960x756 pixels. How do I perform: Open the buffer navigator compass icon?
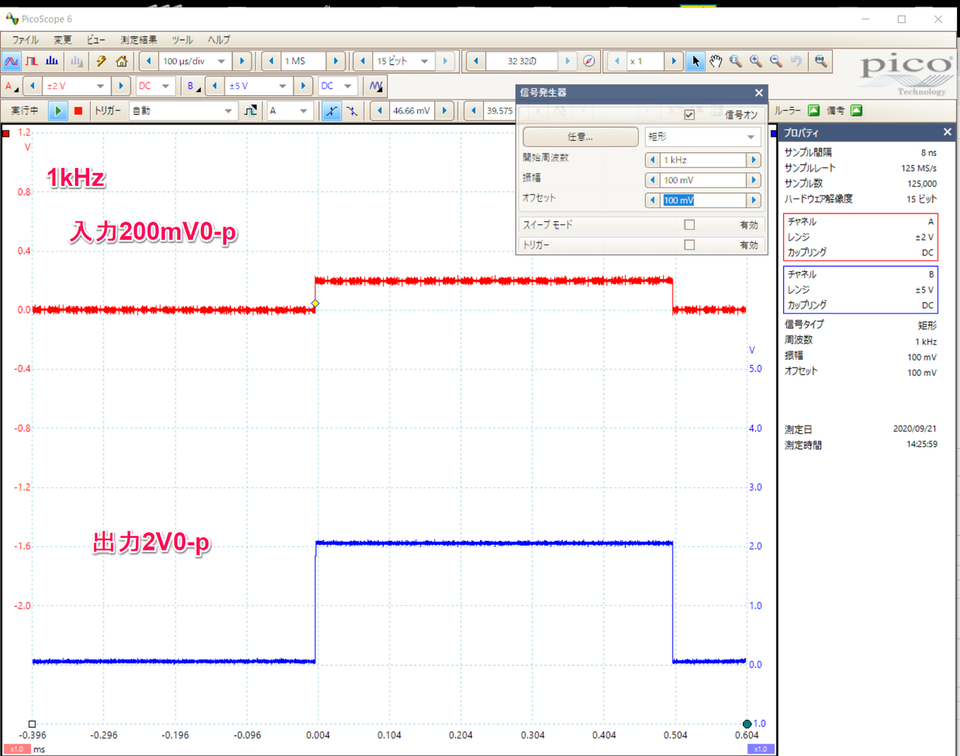589,61
